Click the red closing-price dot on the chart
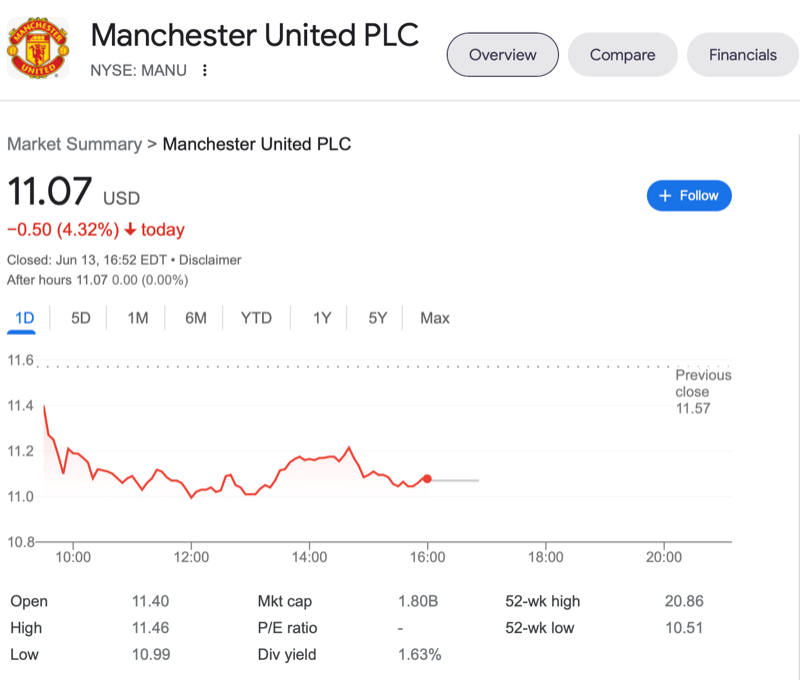This screenshot has width=800, height=680. pos(428,479)
